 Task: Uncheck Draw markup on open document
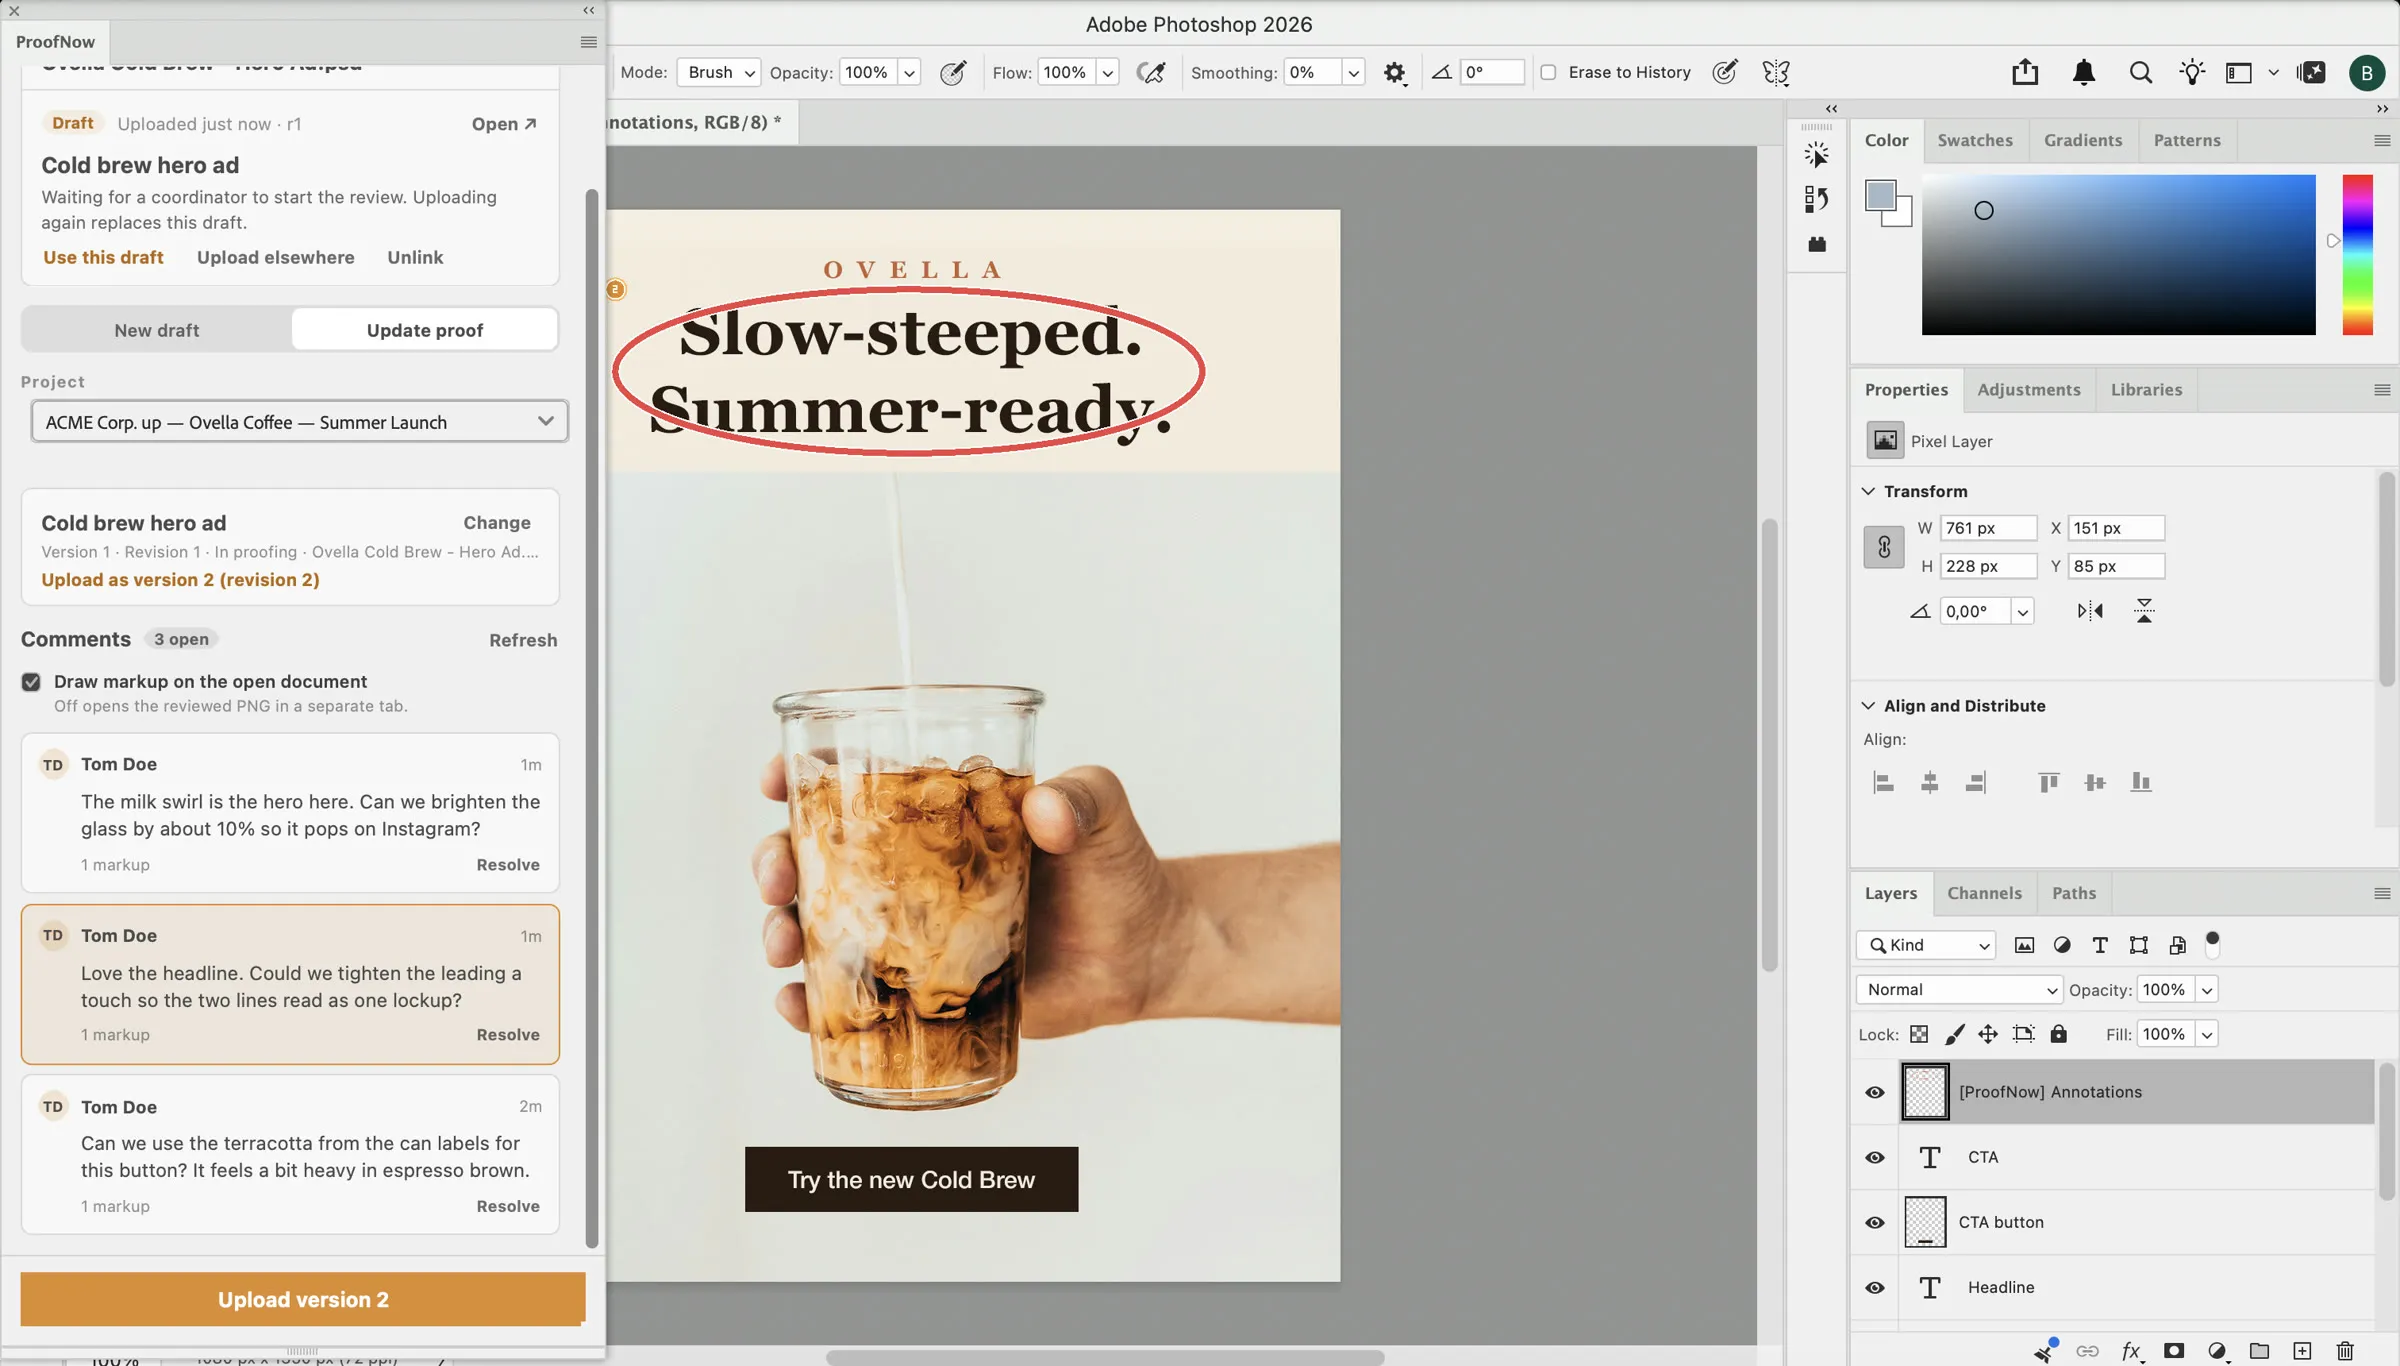pyautogui.click(x=31, y=682)
